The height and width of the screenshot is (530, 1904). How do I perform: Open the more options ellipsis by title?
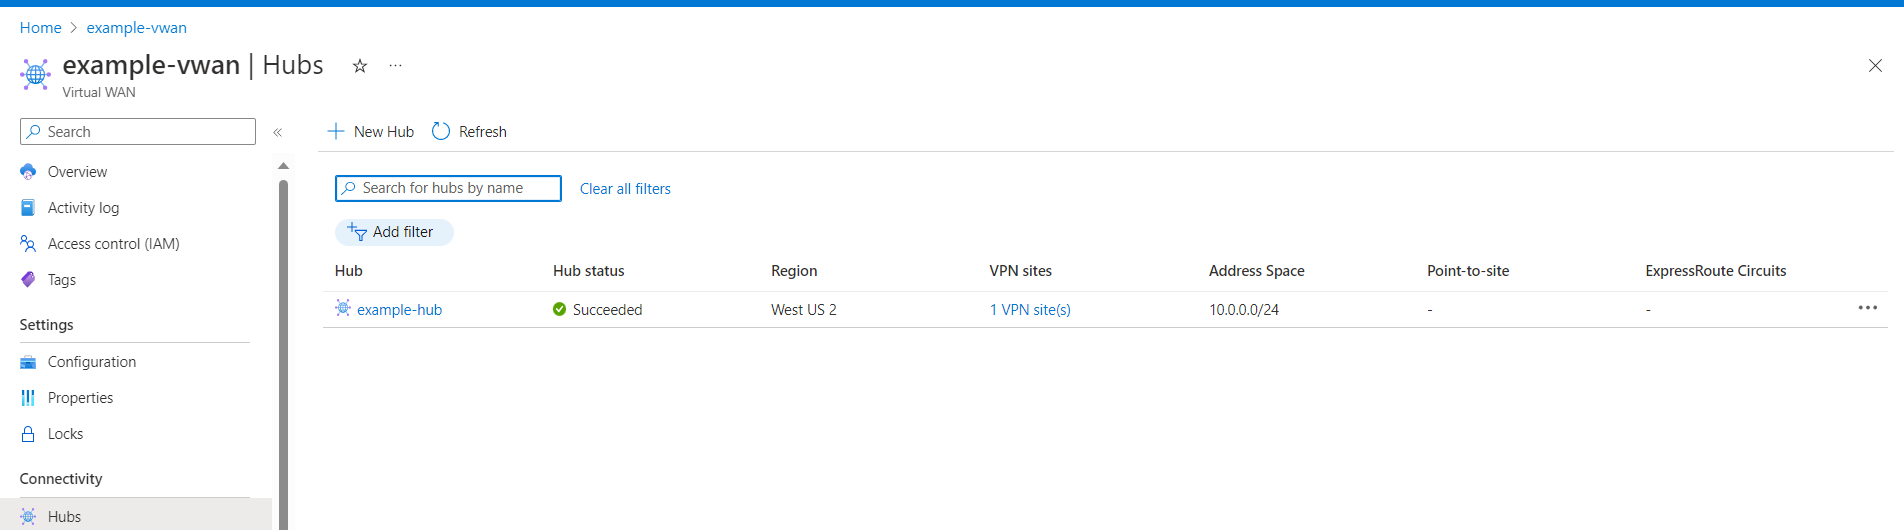(x=395, y=66)
